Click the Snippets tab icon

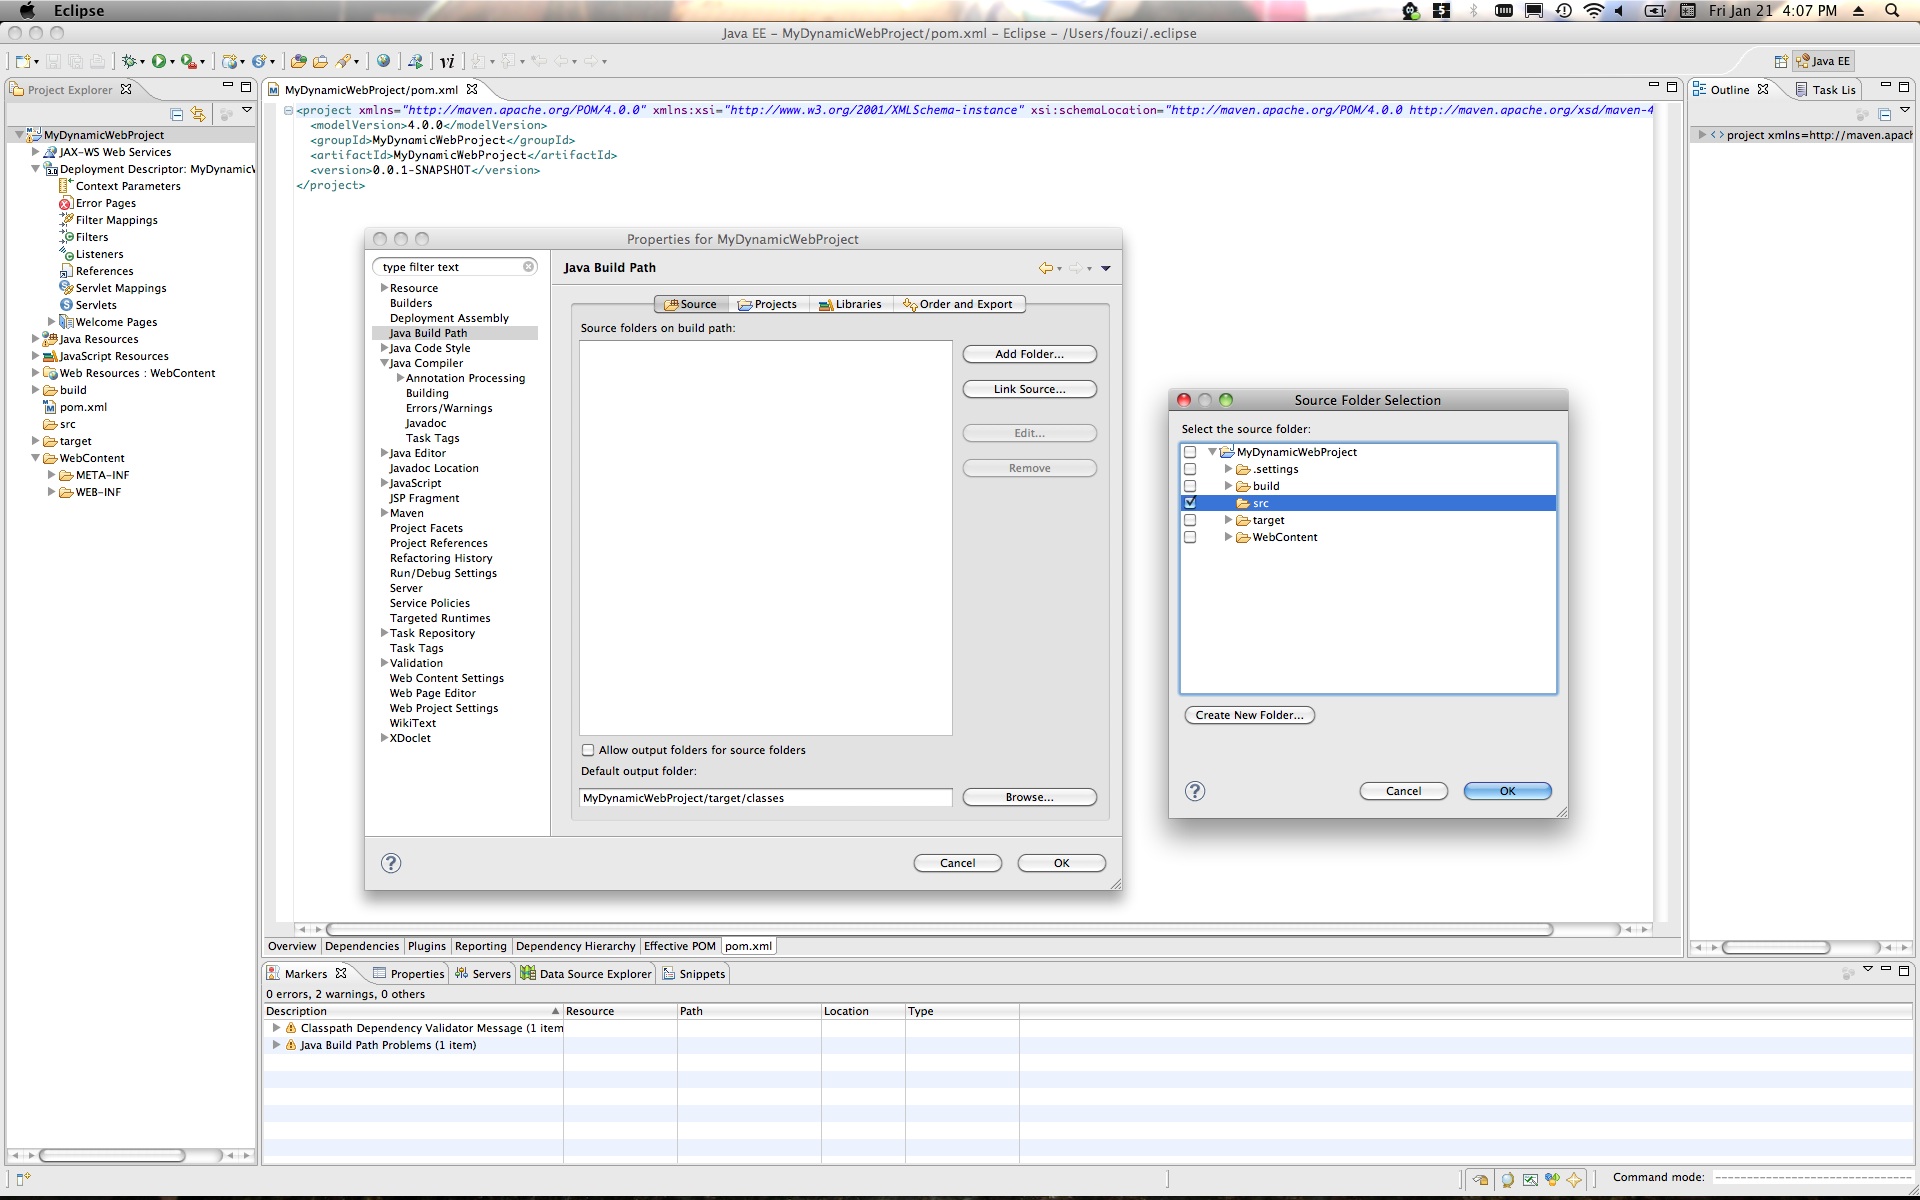[x=668, y=973]
